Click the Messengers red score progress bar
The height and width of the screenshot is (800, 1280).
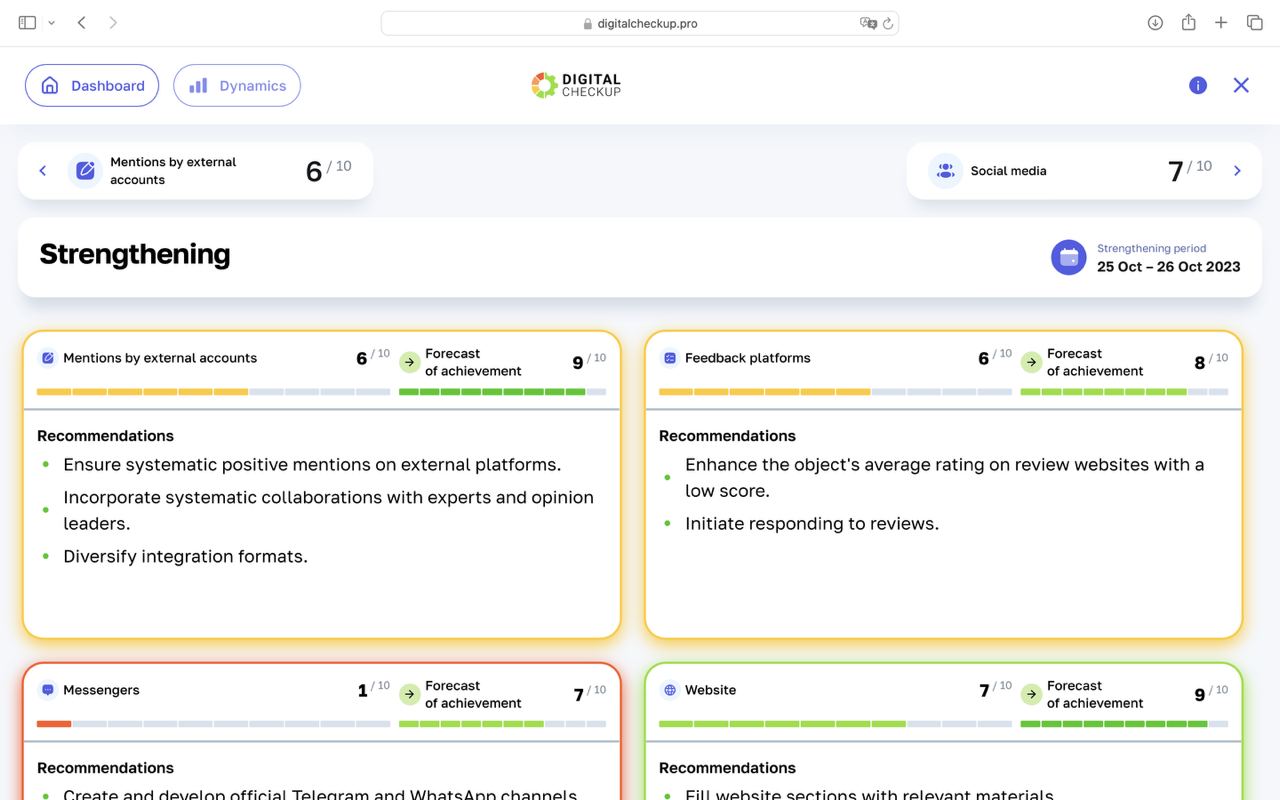point(54,724)
